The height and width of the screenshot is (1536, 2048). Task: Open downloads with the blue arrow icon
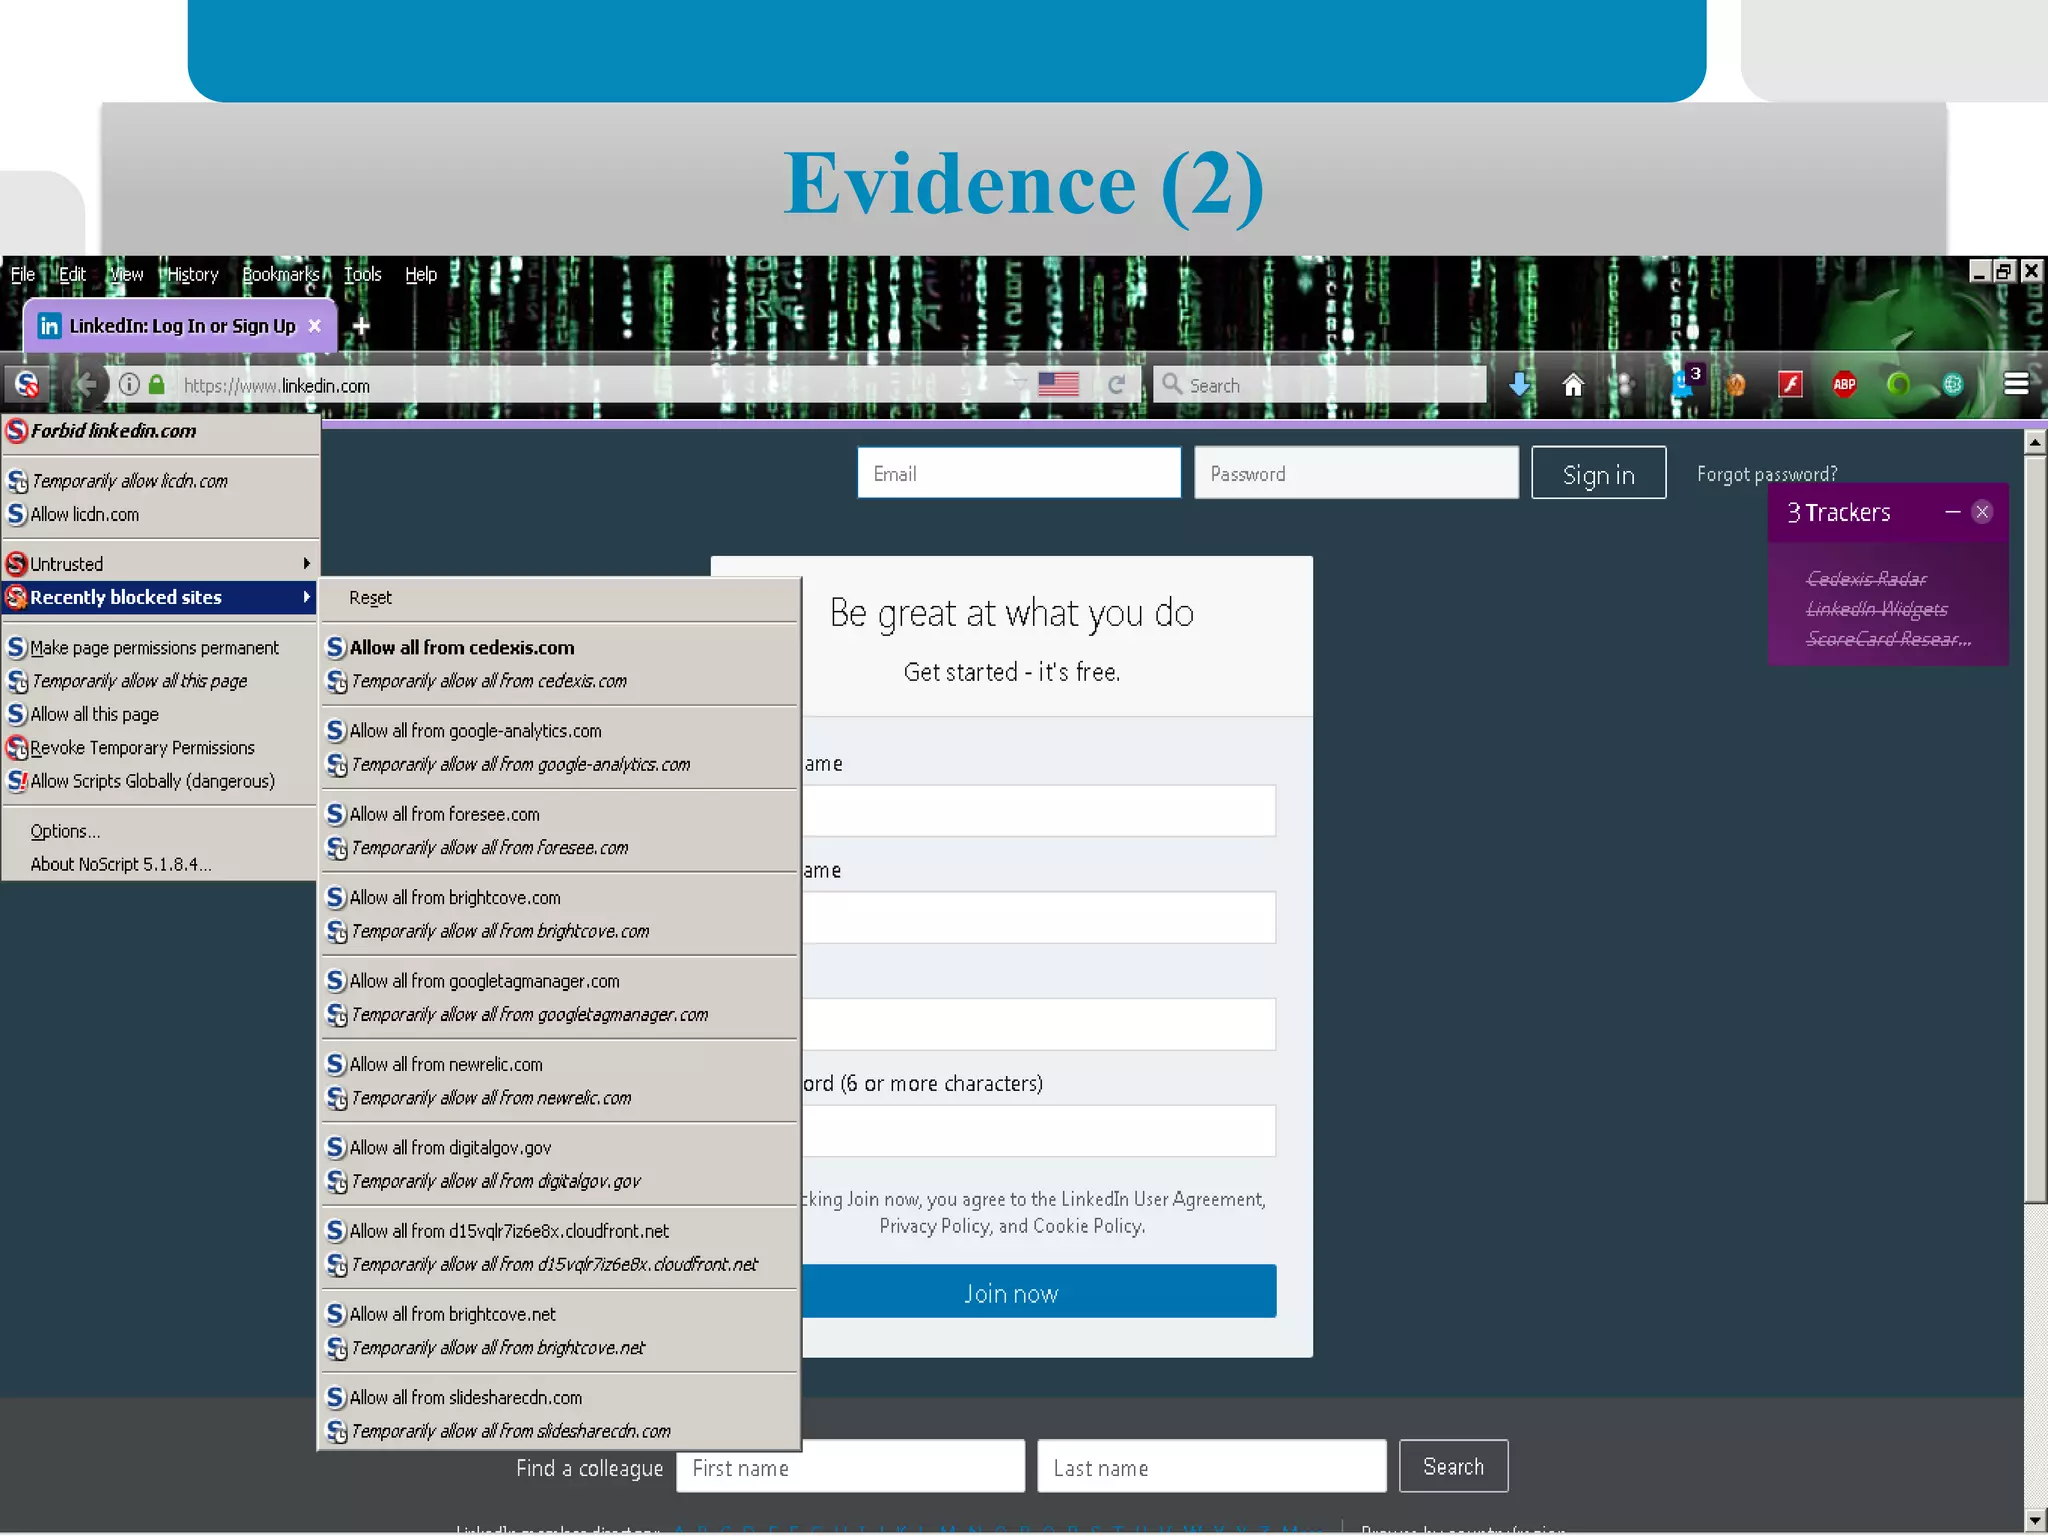[x=1519, y=384]
